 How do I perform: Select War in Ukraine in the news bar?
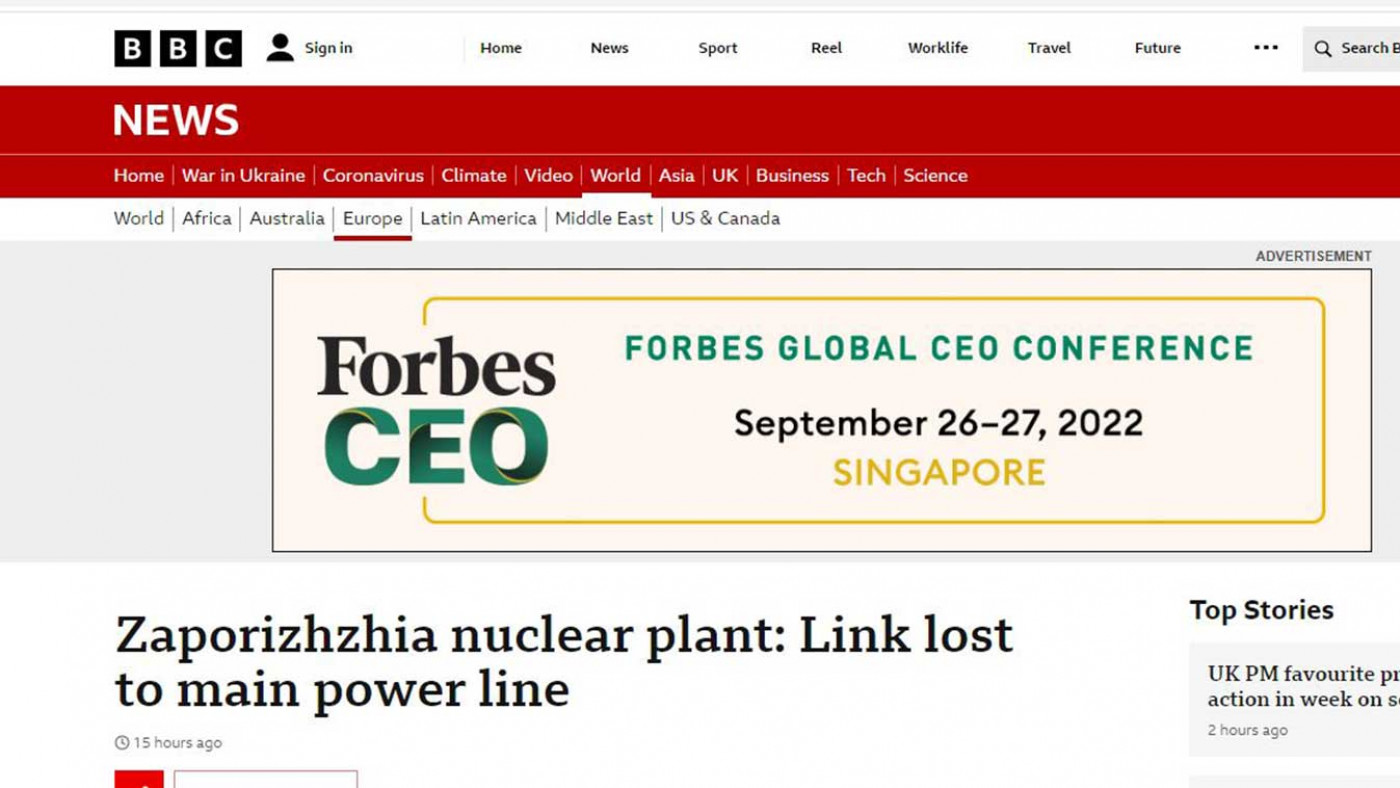click(x=243, y=175)
